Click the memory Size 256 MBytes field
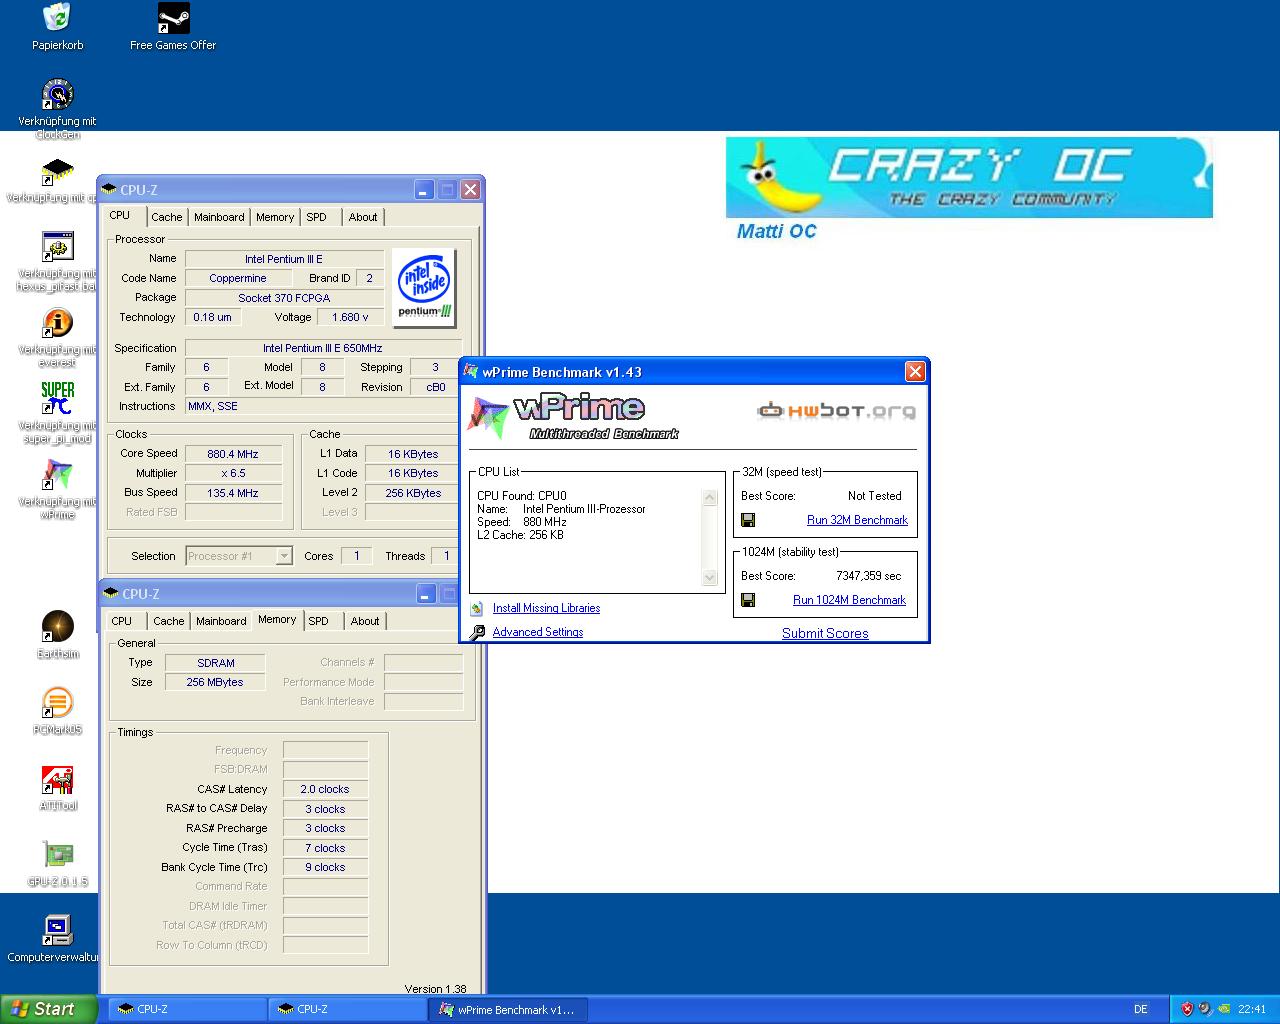The width and height of the screenshot is (1280, 1024). pos(216,682)
